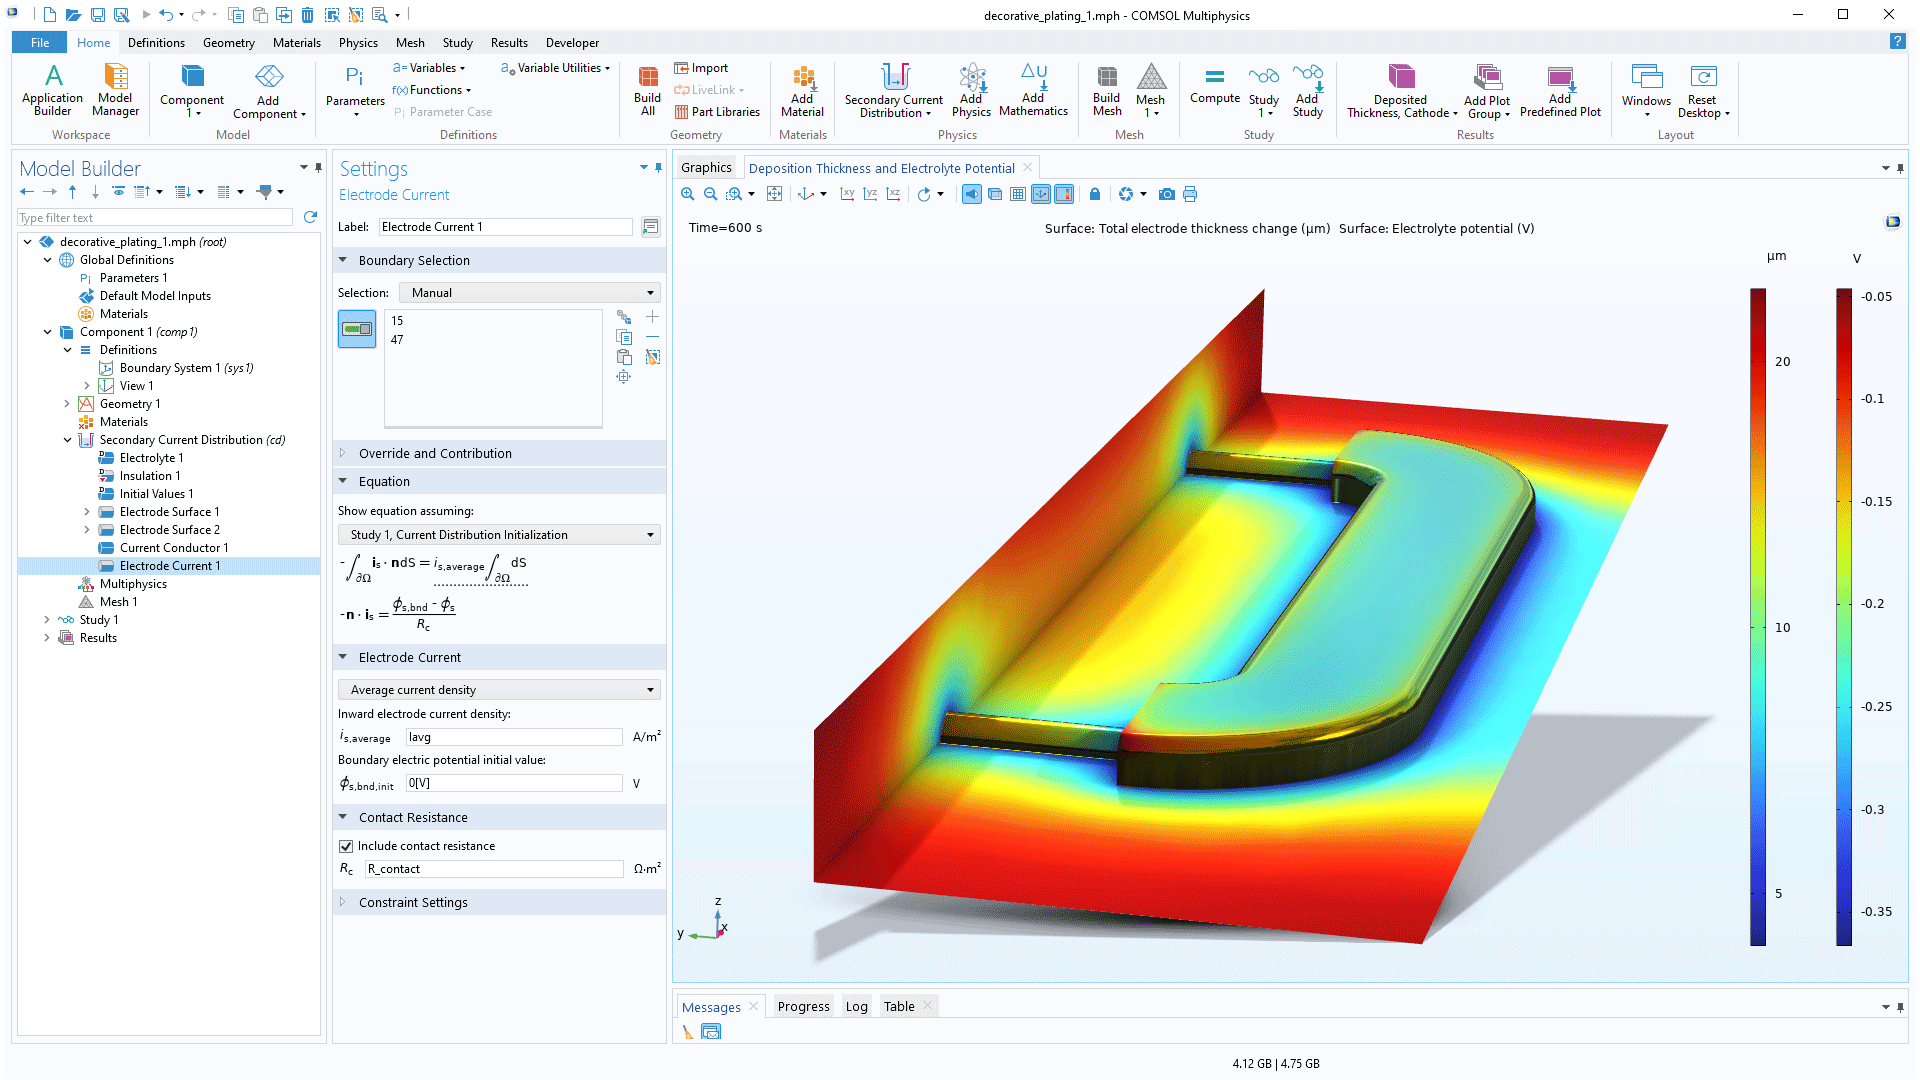Switch graphics view to the xy plane
Screen dimensions: 1920x1080
pos(847,193)
